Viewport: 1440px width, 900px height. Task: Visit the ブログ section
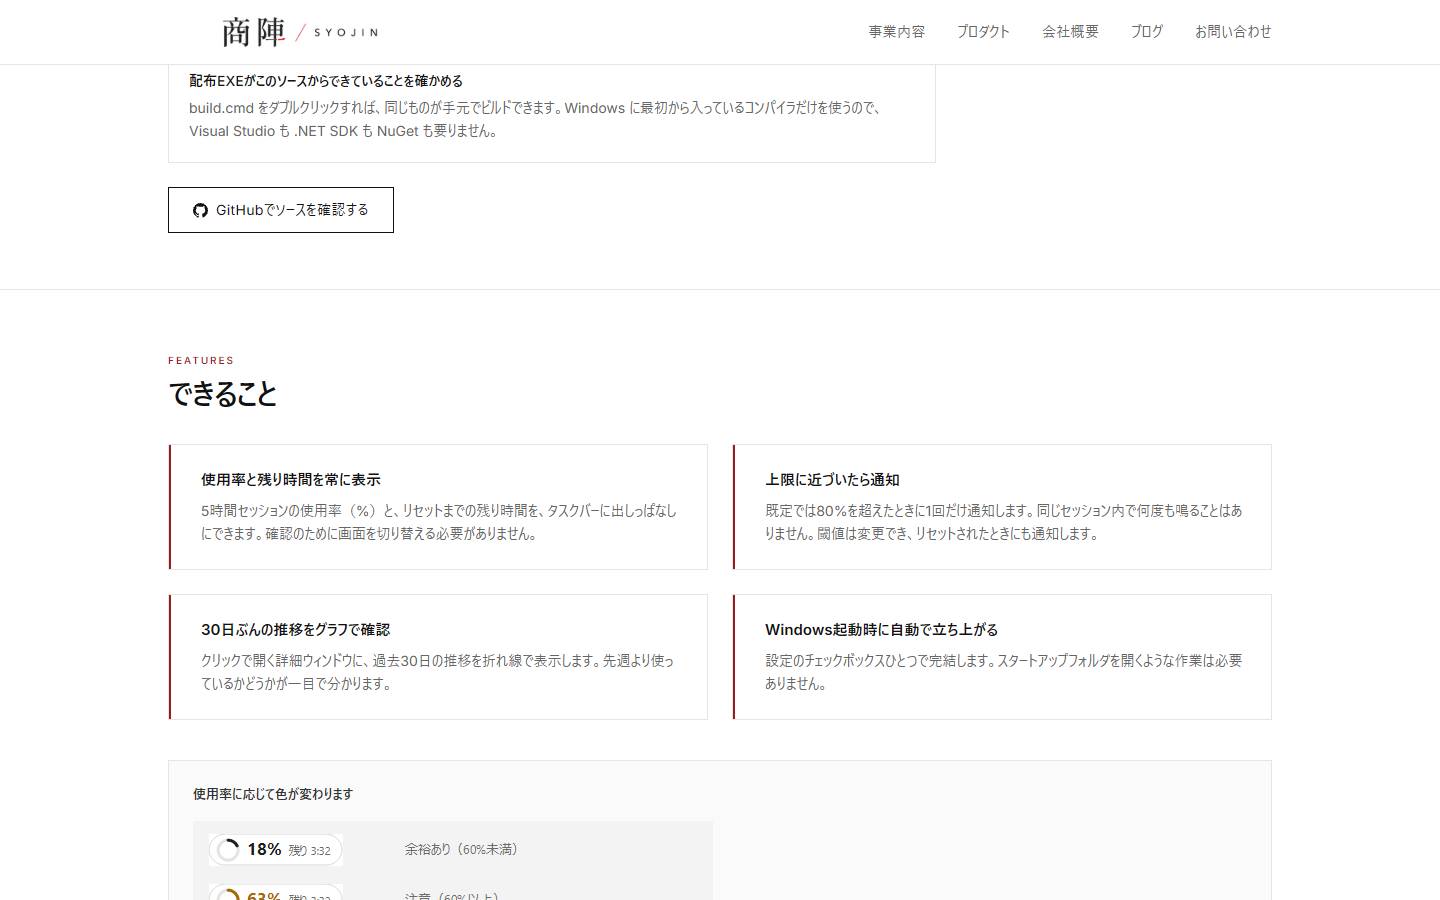(1146, 32)
